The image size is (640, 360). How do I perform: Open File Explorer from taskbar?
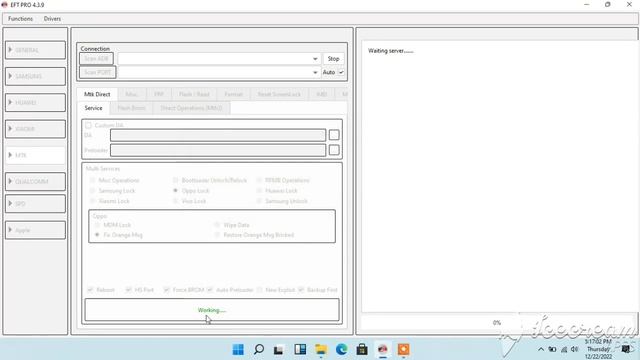coord(321,349)
